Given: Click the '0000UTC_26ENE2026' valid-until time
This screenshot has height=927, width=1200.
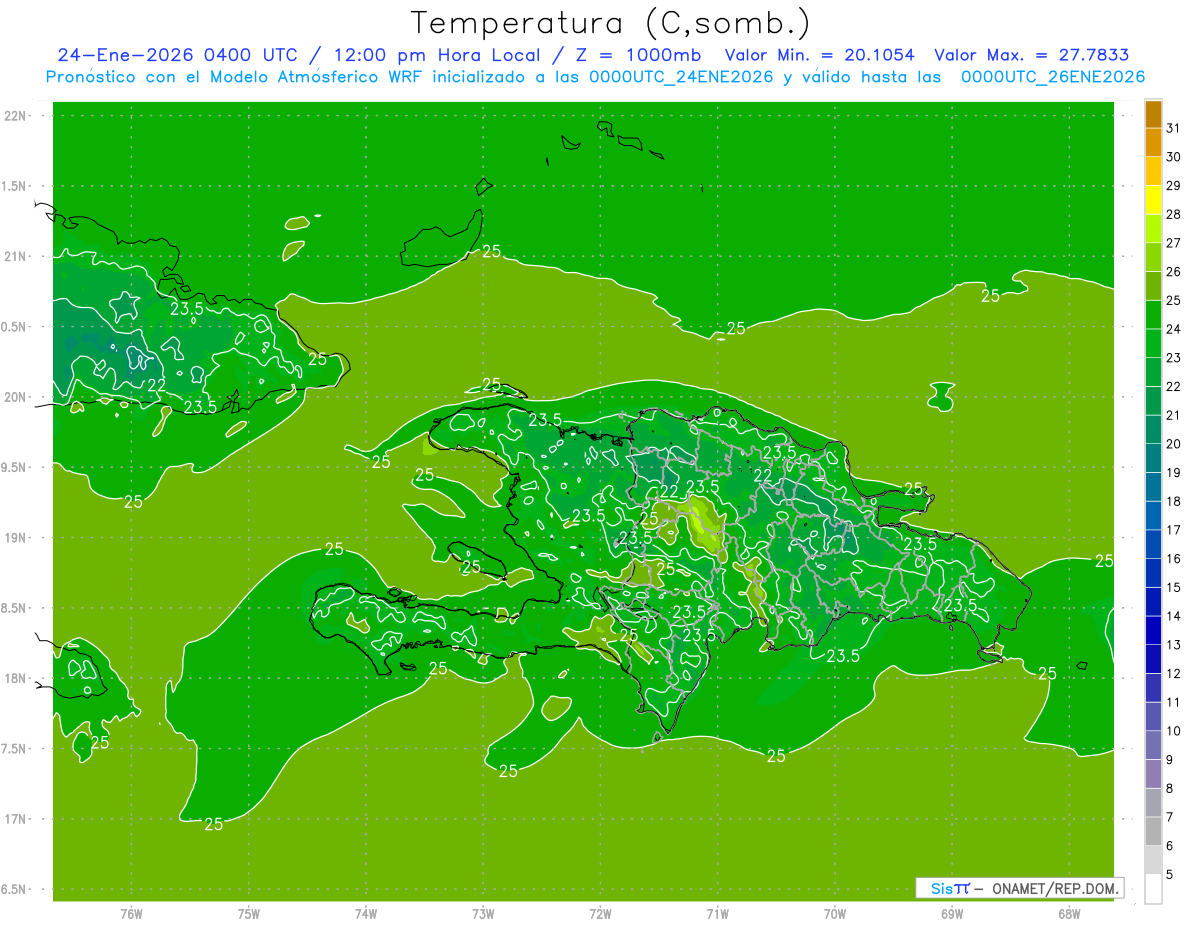Looking at the screenshot, I should point(1052,77).
